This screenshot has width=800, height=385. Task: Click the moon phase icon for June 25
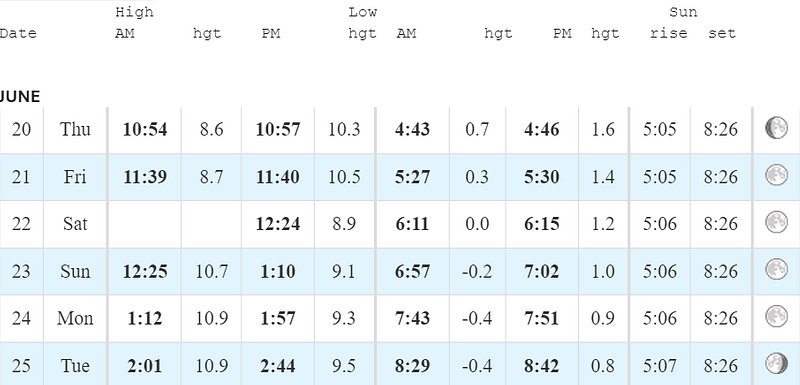click(776, 364)
